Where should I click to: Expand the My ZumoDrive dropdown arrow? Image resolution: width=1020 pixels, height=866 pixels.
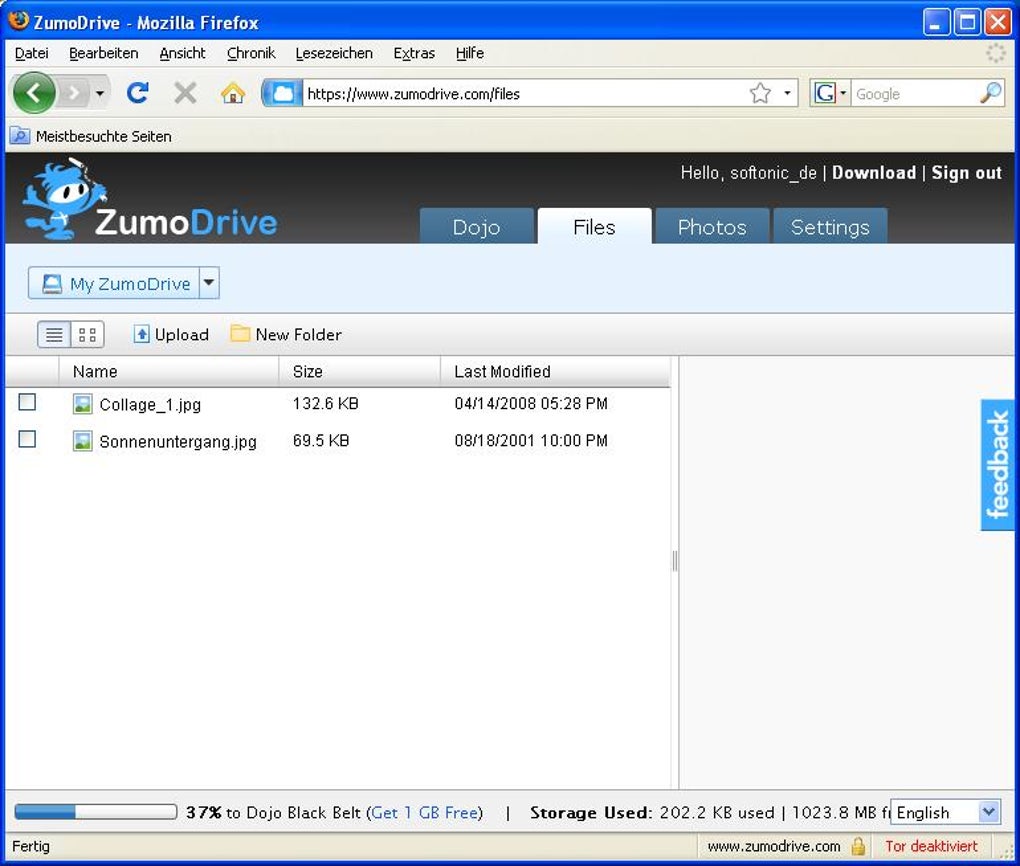pos(209,283)
